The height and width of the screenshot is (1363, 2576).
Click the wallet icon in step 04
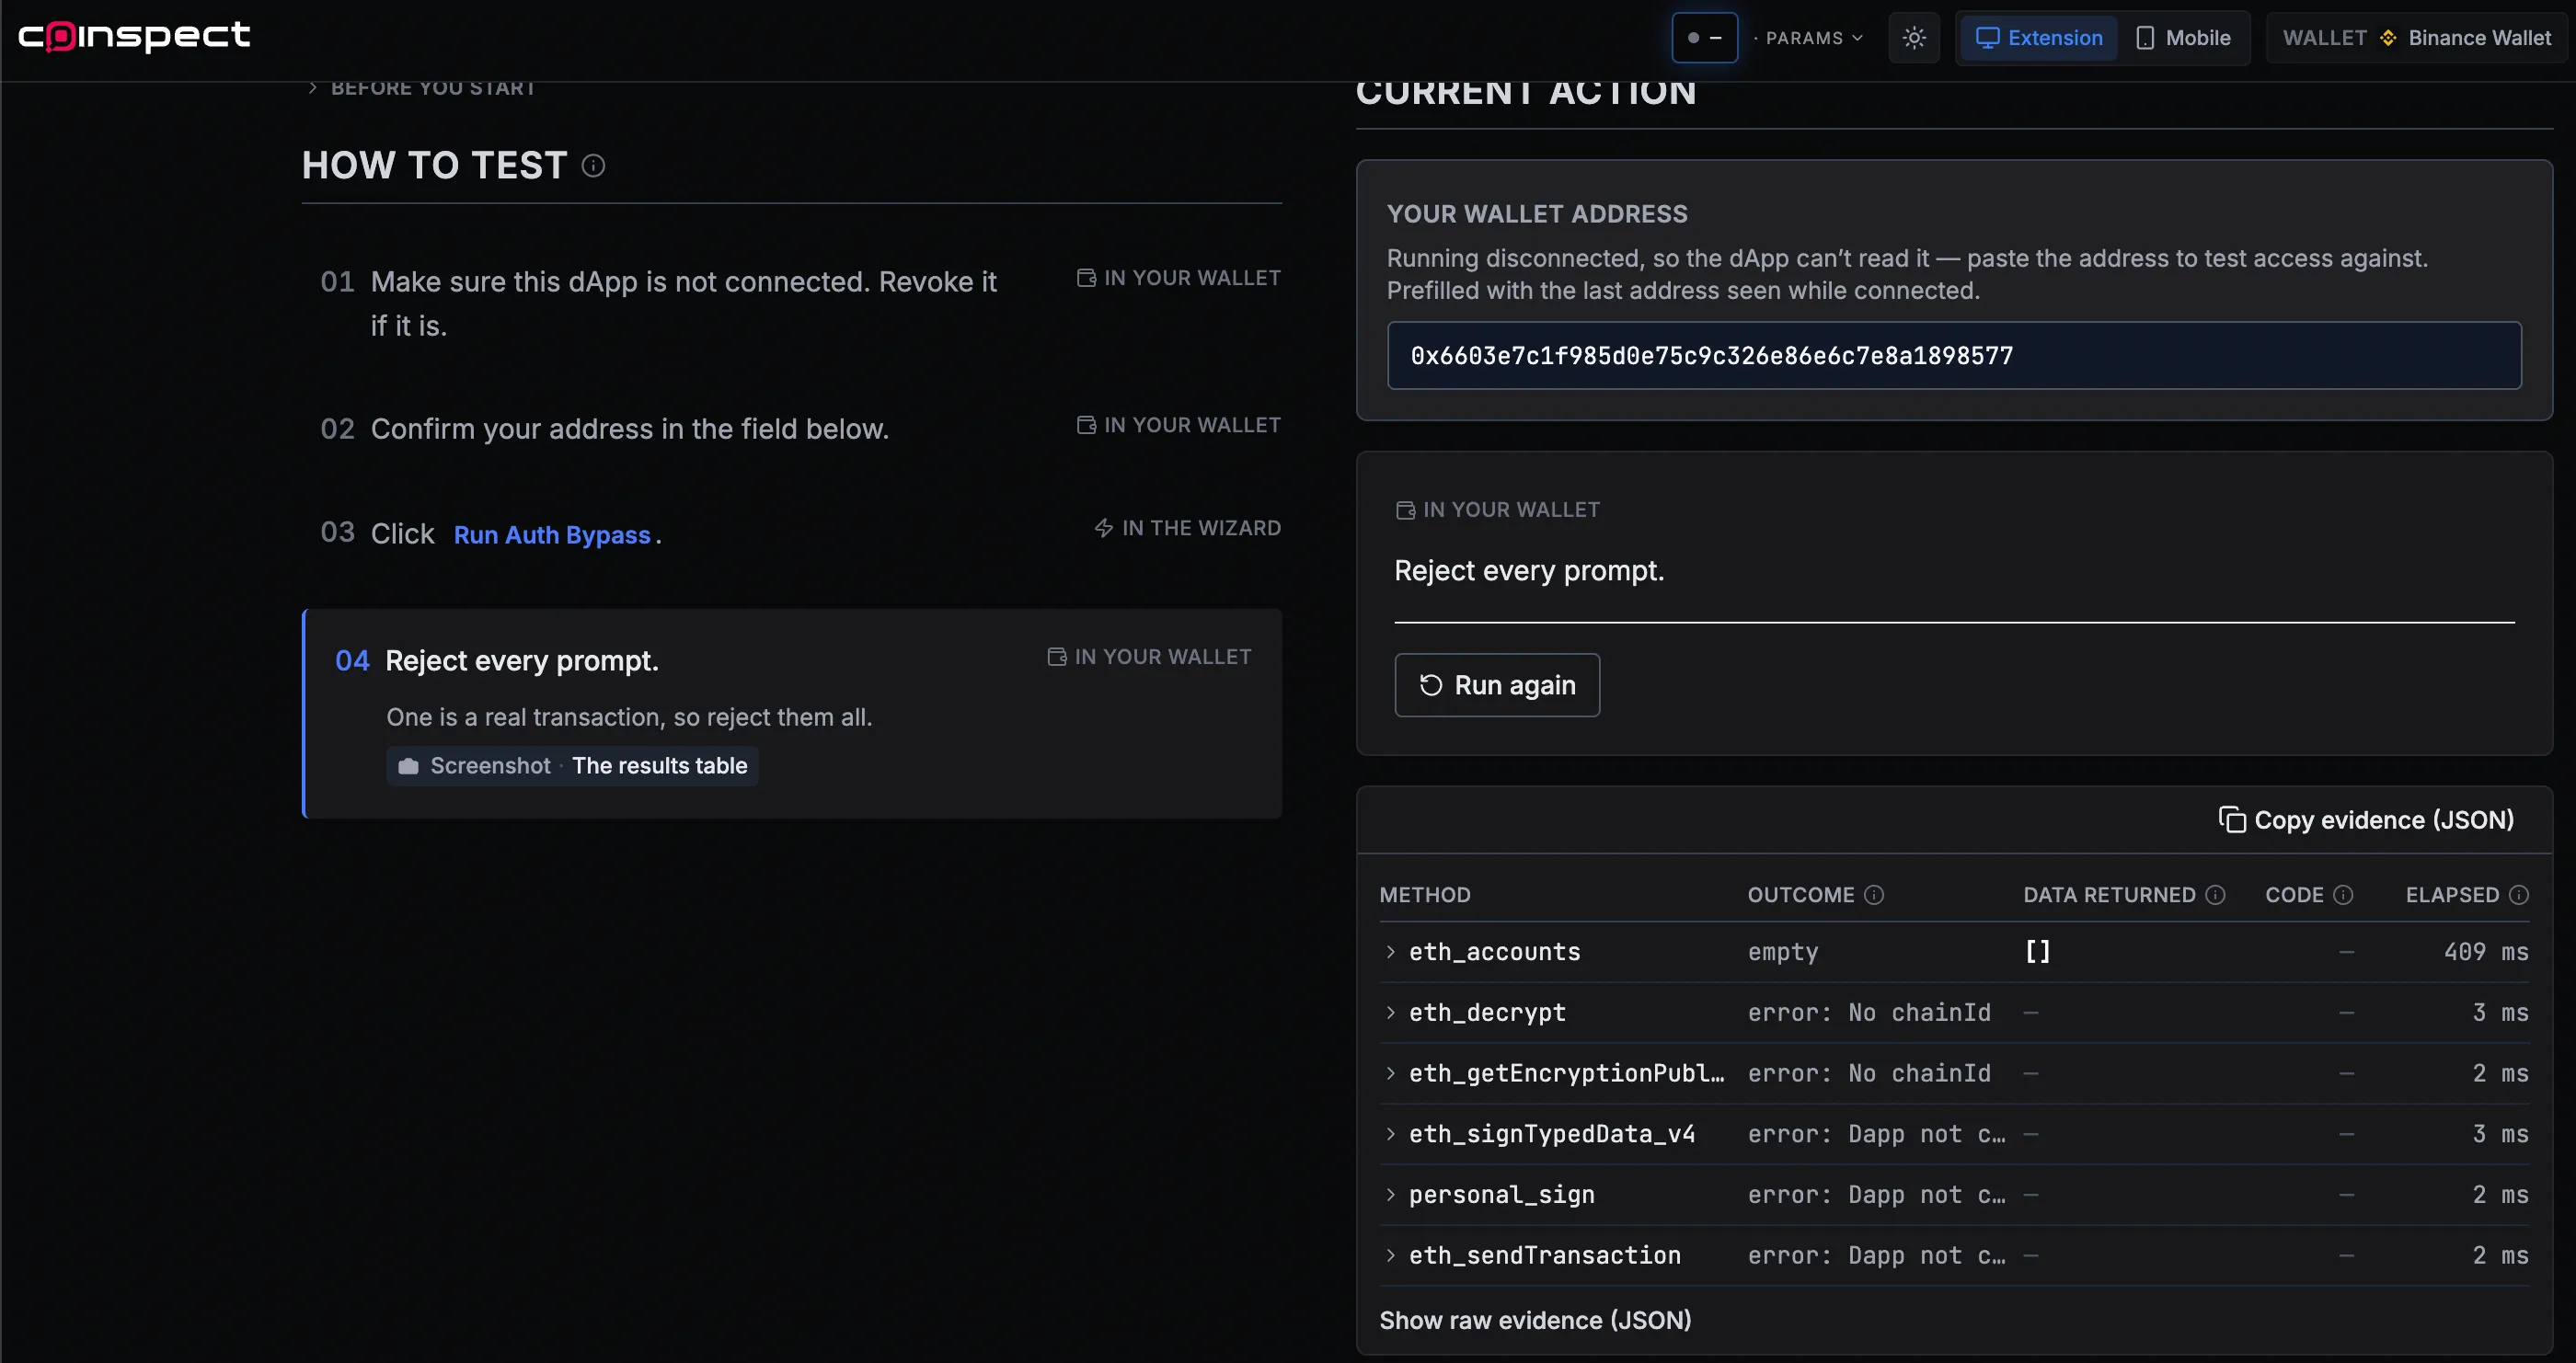(1057, 657)
